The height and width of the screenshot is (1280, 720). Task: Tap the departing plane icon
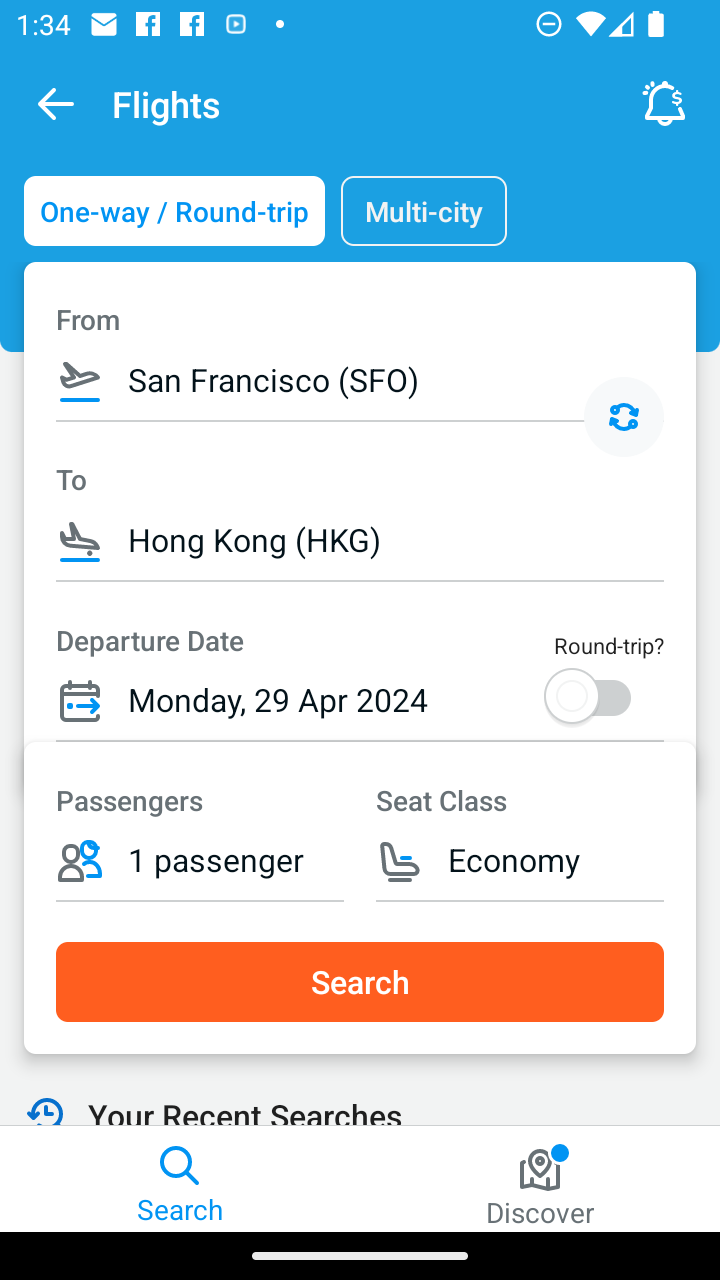[x=80, y=381]
